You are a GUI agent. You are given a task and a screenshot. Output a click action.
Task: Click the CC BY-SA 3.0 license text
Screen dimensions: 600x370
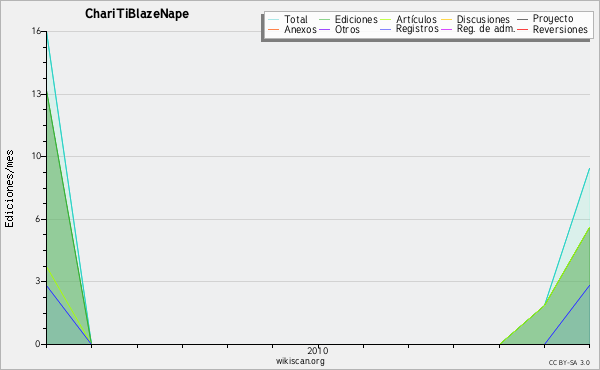[569, 363]
